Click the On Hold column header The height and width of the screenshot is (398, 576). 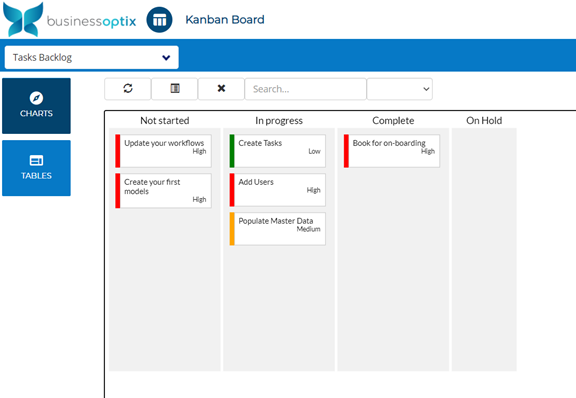pos(484,121)
